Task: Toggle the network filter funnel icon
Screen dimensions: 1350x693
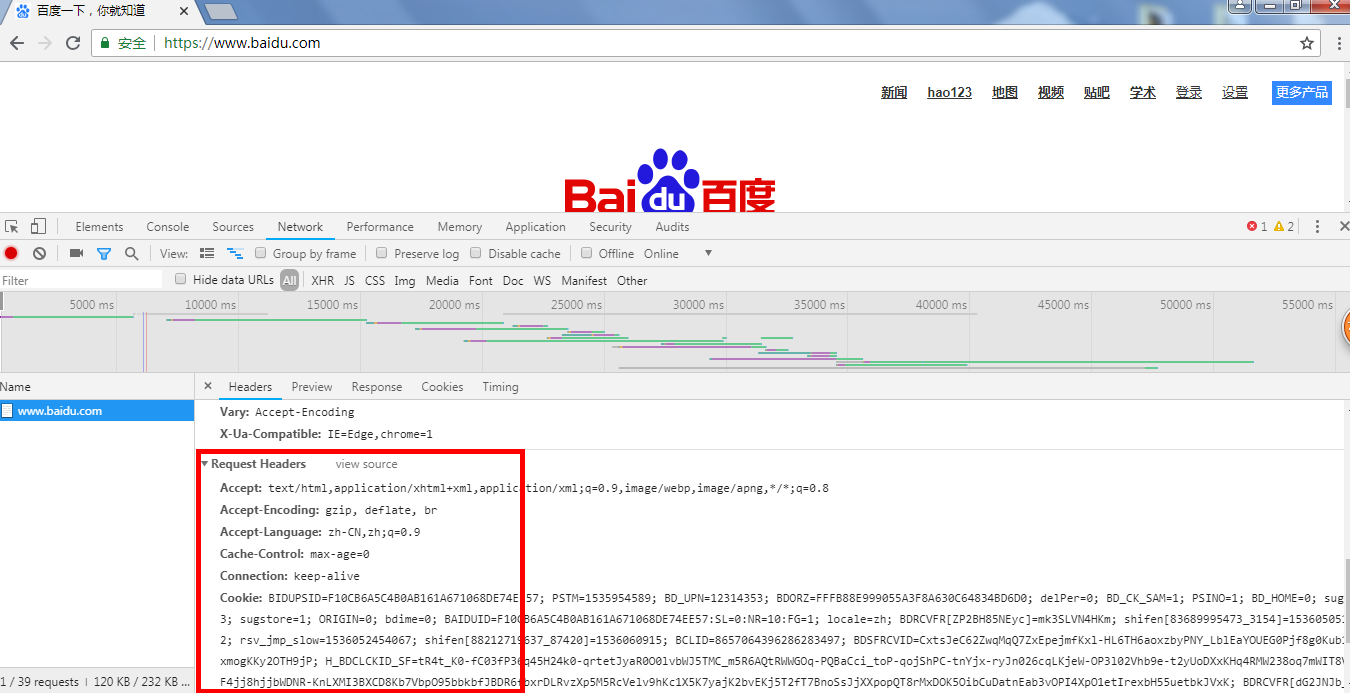Action: pos(103,254)
